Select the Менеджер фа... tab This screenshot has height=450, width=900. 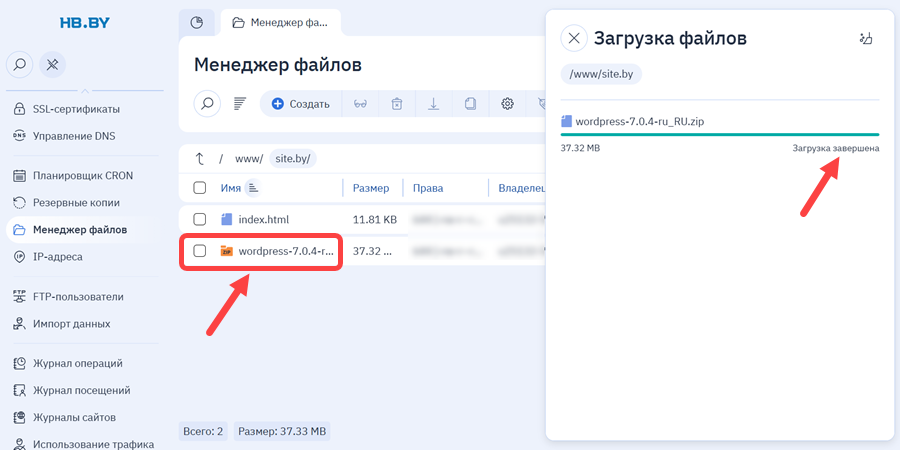pyautogui.click(x=281, y=23)
